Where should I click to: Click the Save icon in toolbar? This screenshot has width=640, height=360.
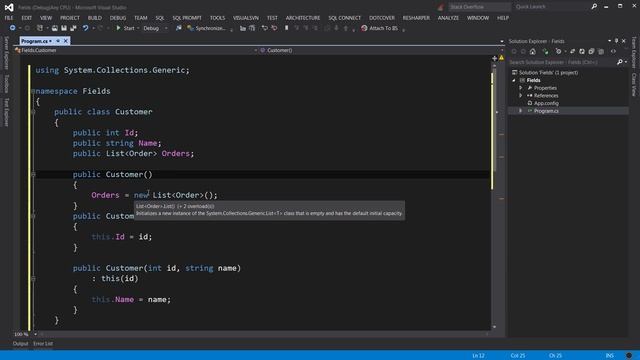click(x=64, y=28)
